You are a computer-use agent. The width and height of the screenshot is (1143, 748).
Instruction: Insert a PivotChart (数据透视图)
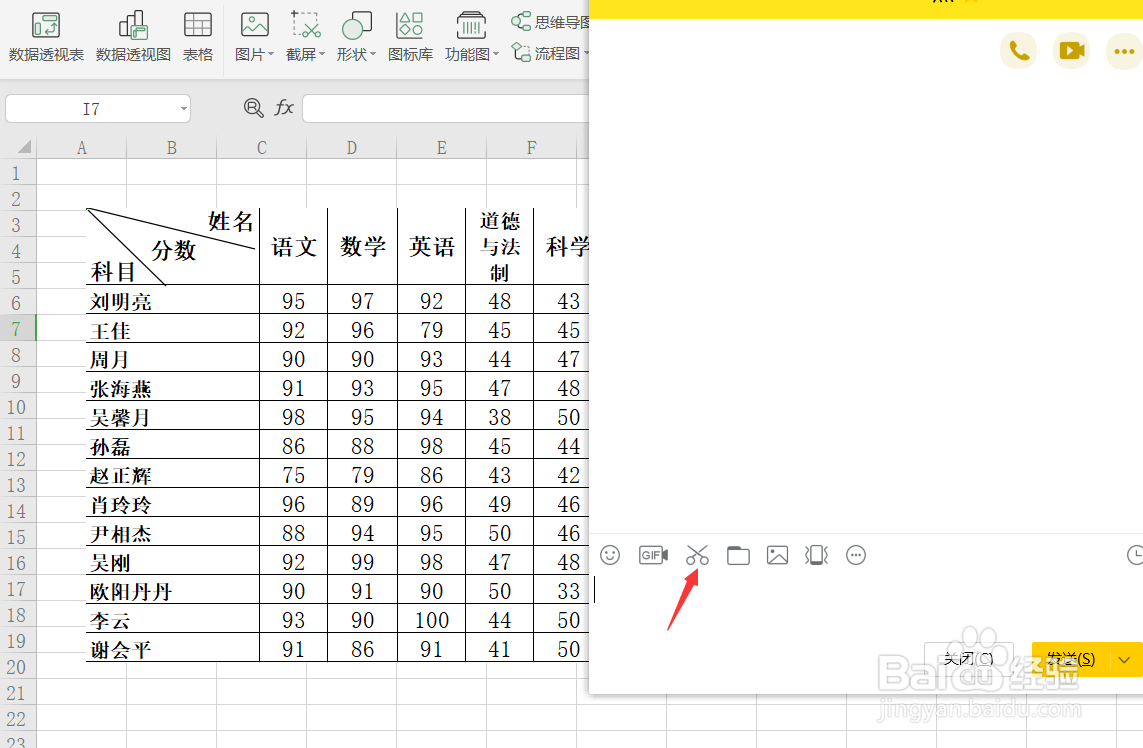[133, 36]
